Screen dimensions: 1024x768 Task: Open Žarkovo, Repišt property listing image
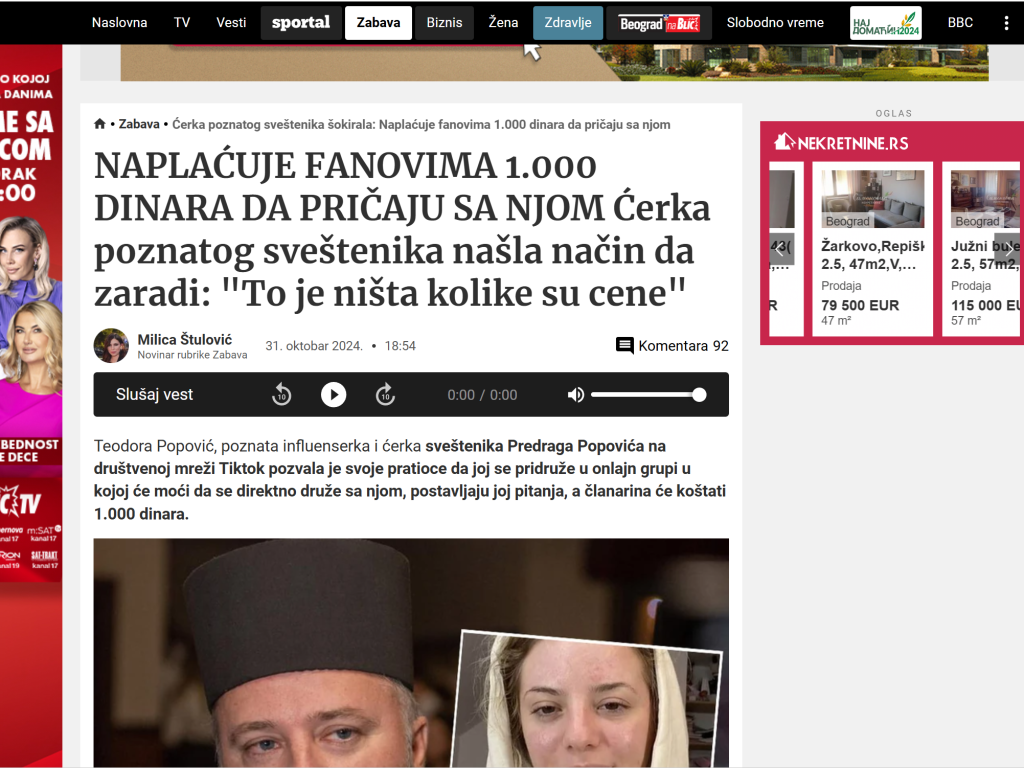pos(872,199)
